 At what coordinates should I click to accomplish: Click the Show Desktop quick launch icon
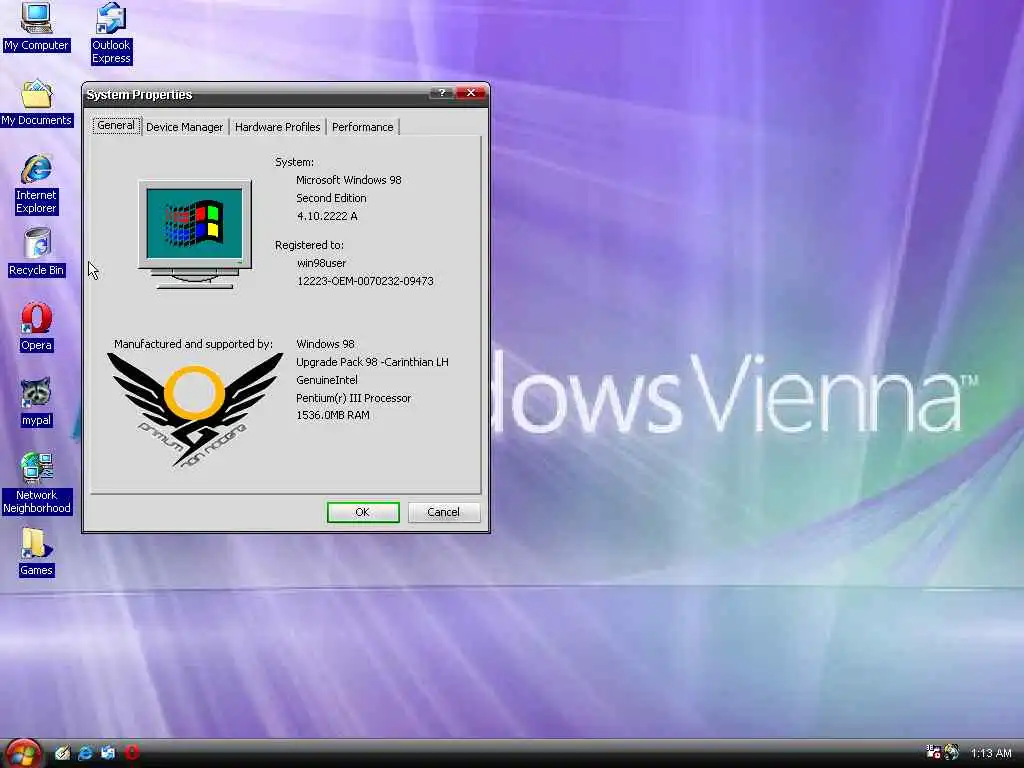click(x=63, y=753)
